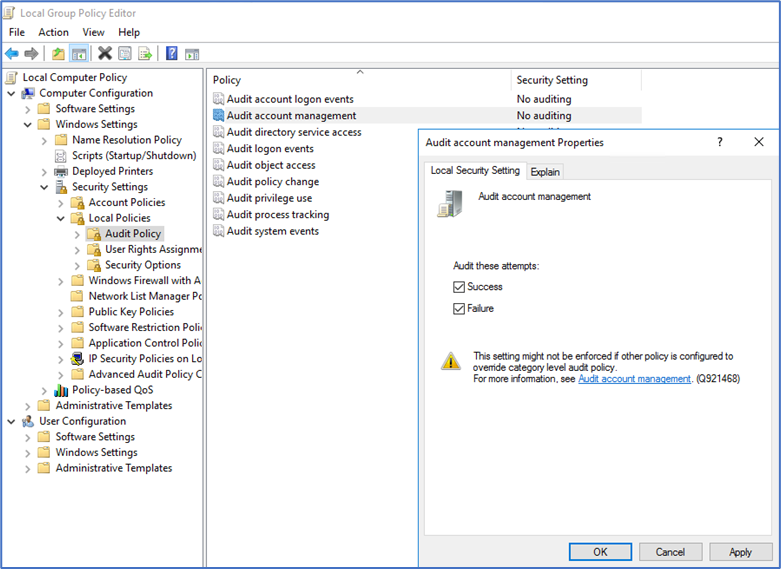The width and height of the screenshot is (781, 569).
Task: Uncheck the Success checkbox
Action: tap(460, 287)
